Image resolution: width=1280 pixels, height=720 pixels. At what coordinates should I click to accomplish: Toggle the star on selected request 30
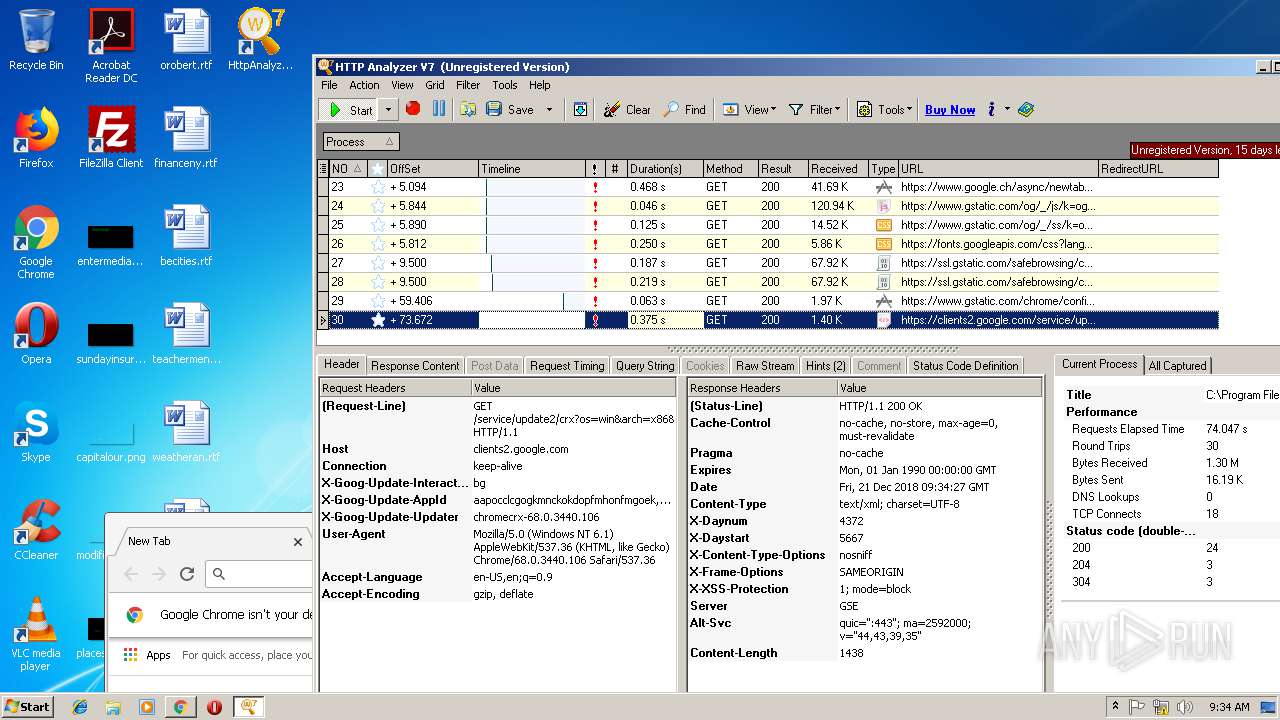378,320
